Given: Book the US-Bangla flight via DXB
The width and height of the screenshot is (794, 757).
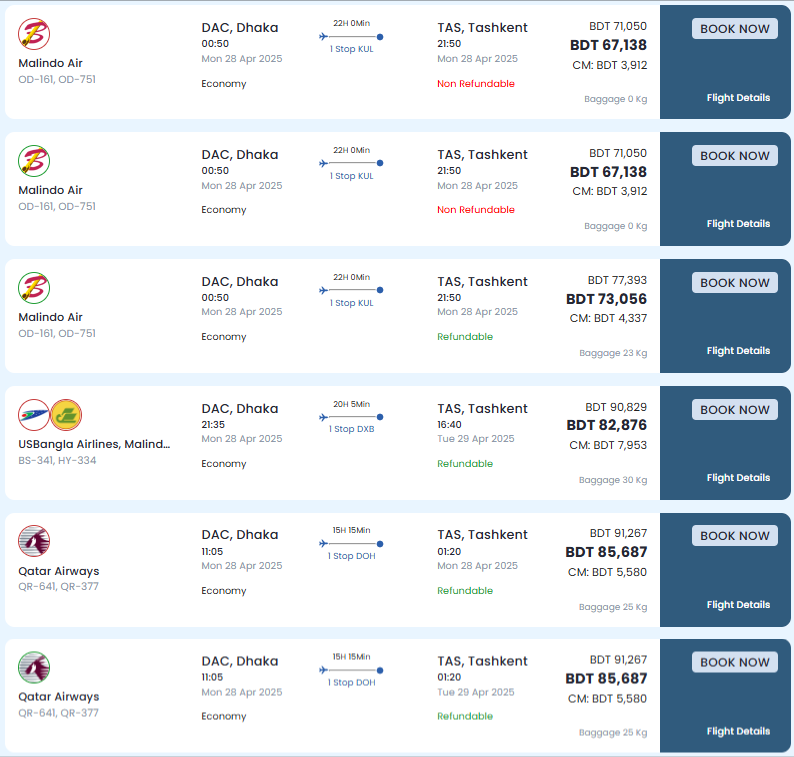Looking at the screenshot, I should click(734, 410).
